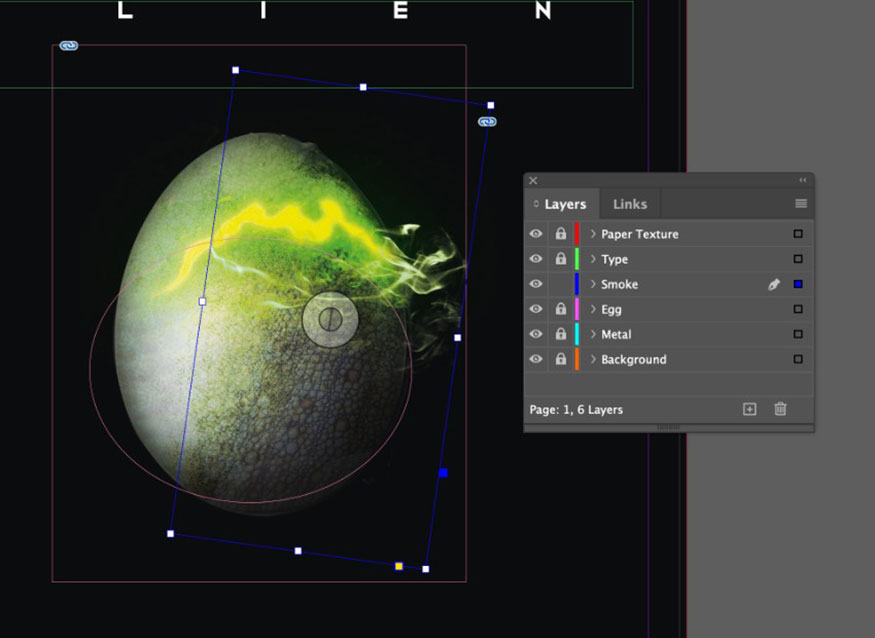Close the Layers panel

533,180
